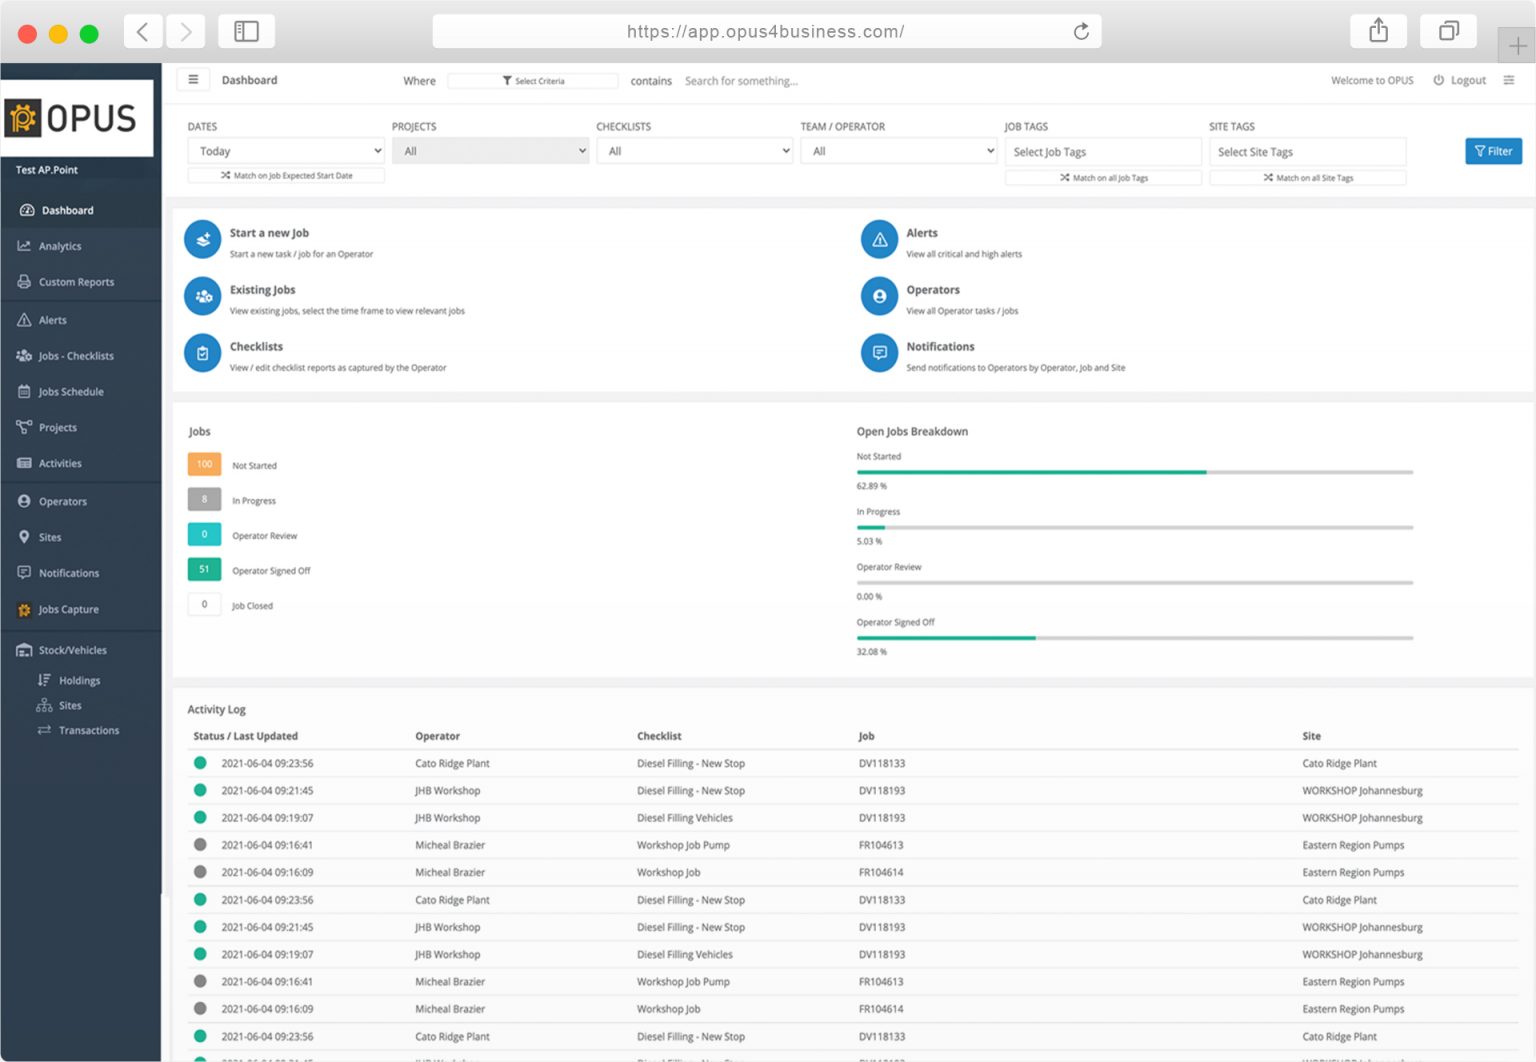Screen dimensions: 1536x1062
Task: Toggle Match on all Site Tags
Action: point(1307,178)
